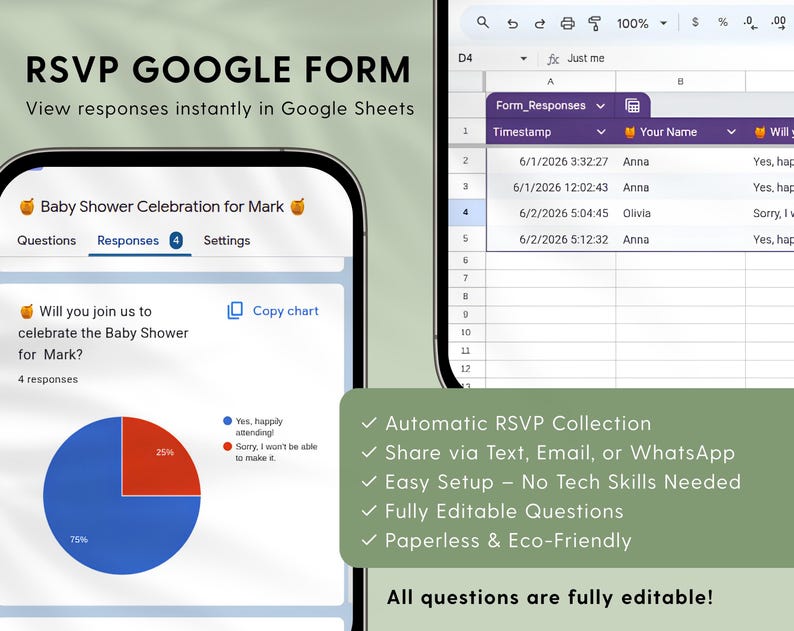Switch to the Questions tab
Screen dimensions: 794x631
pyautogui.click(x=47, y=241)
